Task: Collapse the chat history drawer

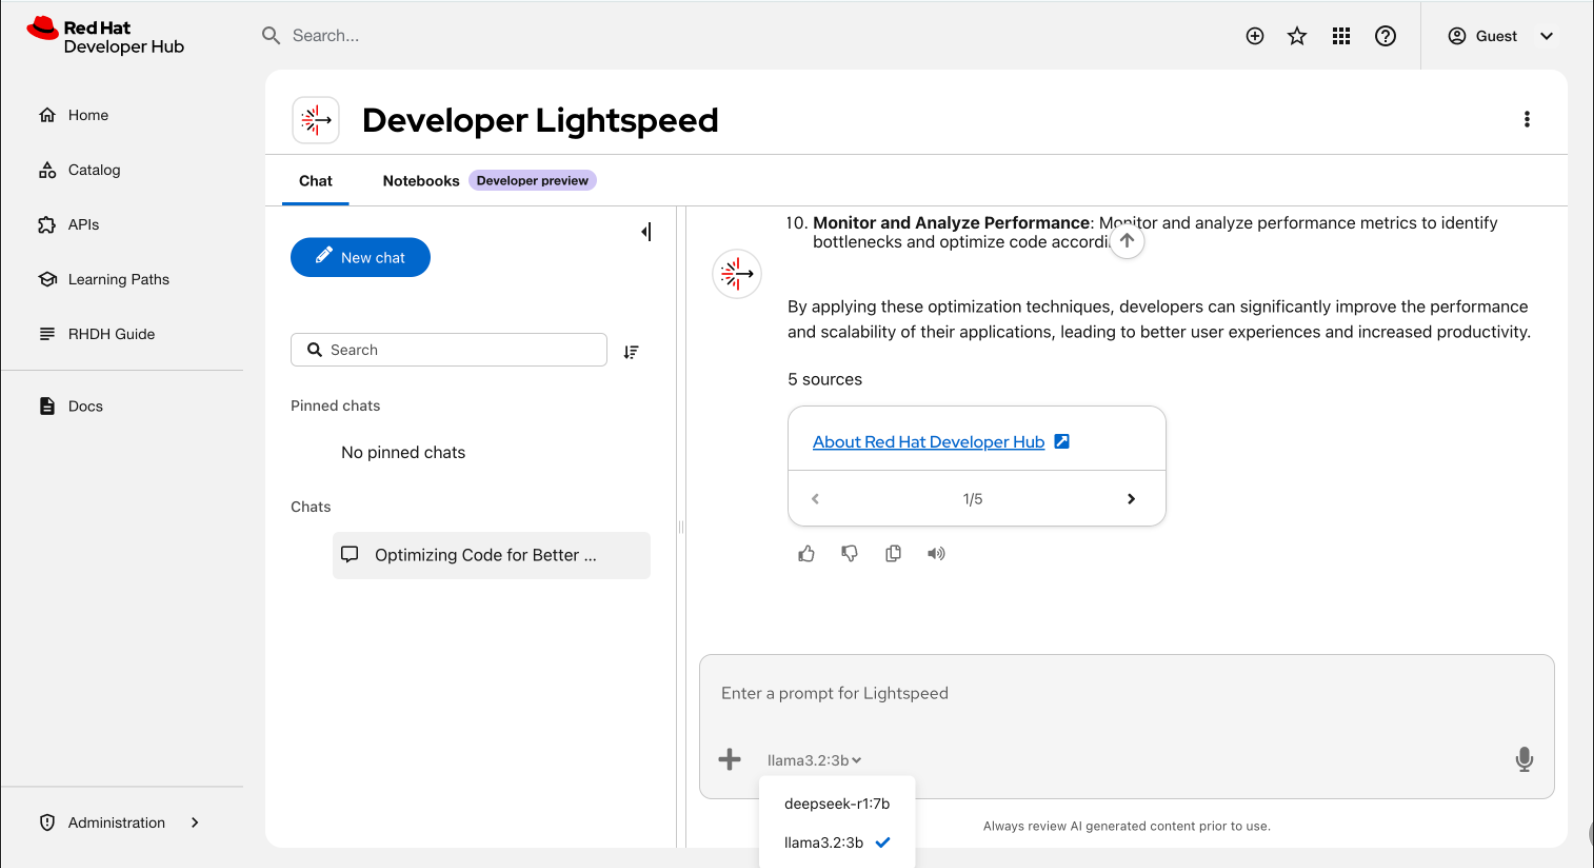Action: [646, 232]
